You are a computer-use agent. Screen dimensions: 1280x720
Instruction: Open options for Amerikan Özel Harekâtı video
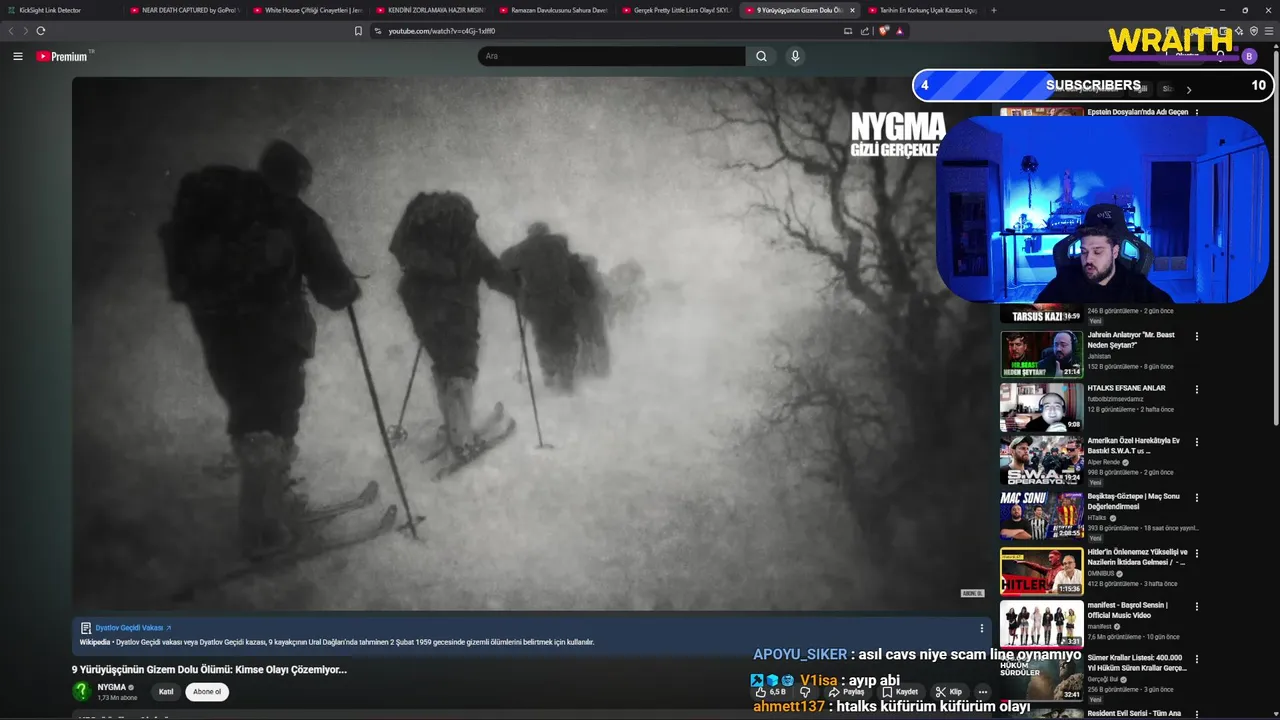pyautogui.click(x=1196, y=442)
